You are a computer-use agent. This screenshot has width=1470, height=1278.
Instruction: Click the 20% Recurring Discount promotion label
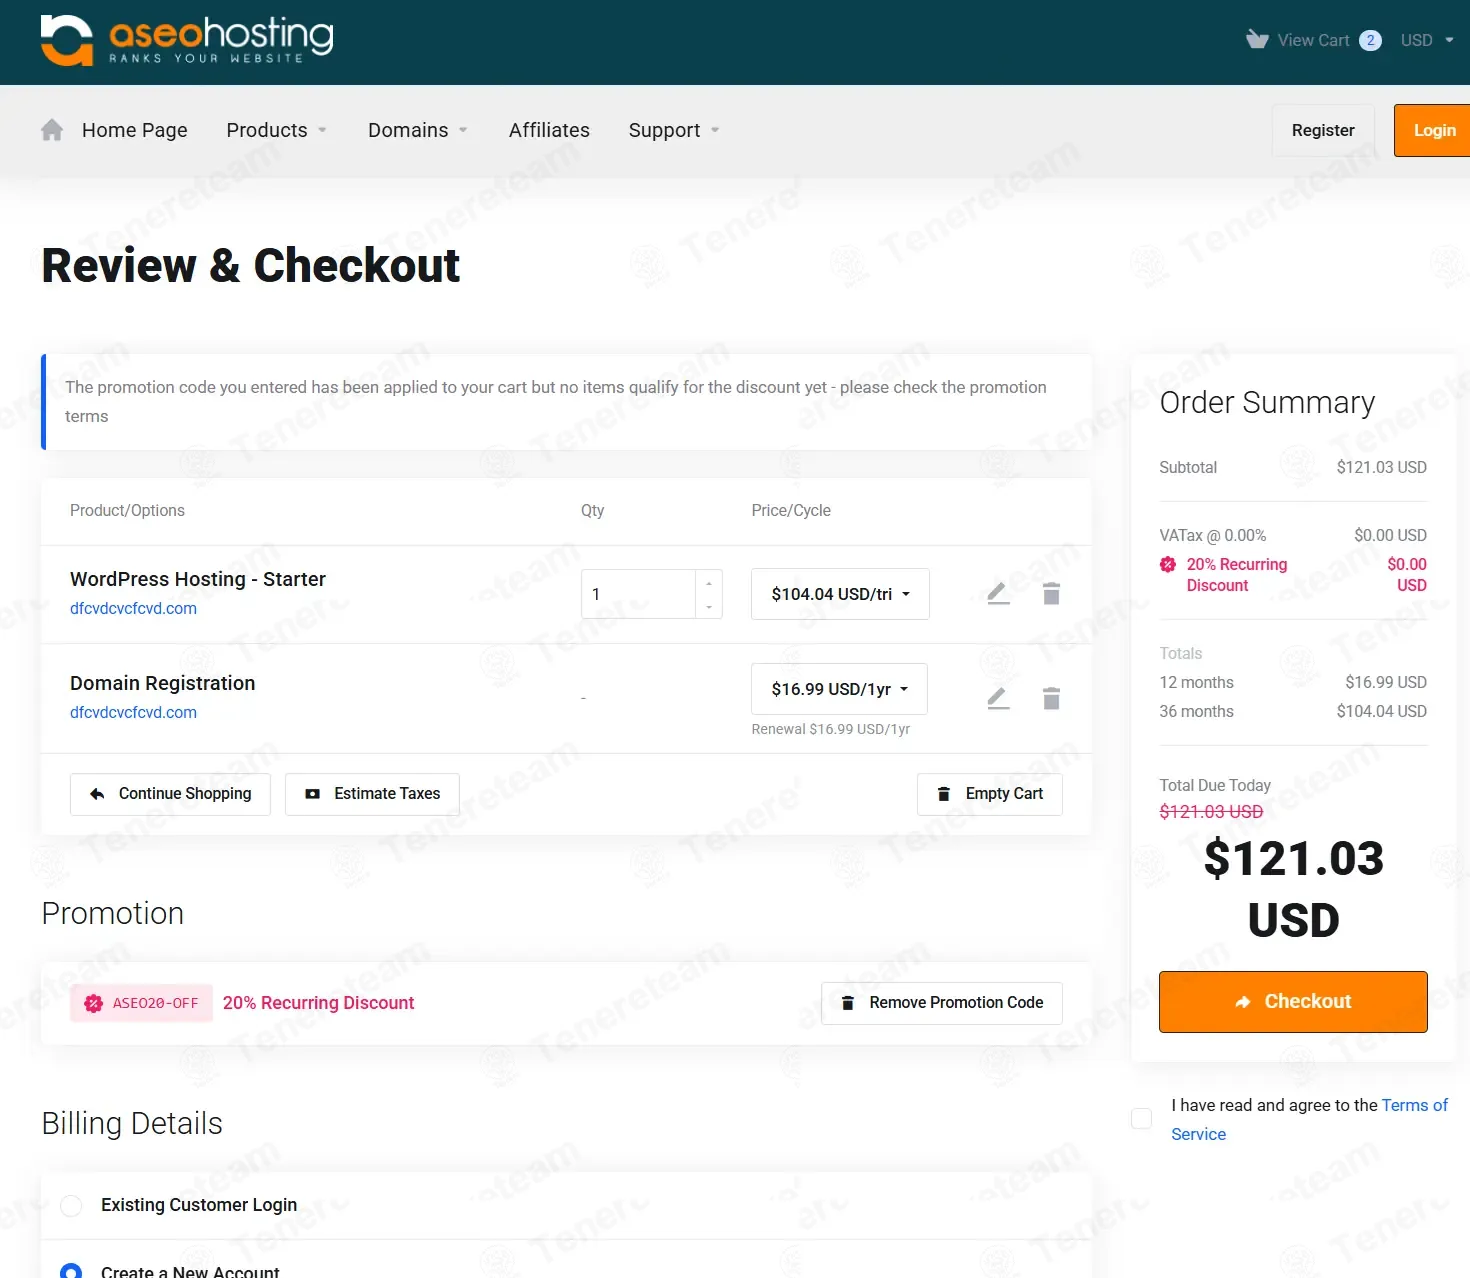pyautogui.click(x=318, y=1003)
